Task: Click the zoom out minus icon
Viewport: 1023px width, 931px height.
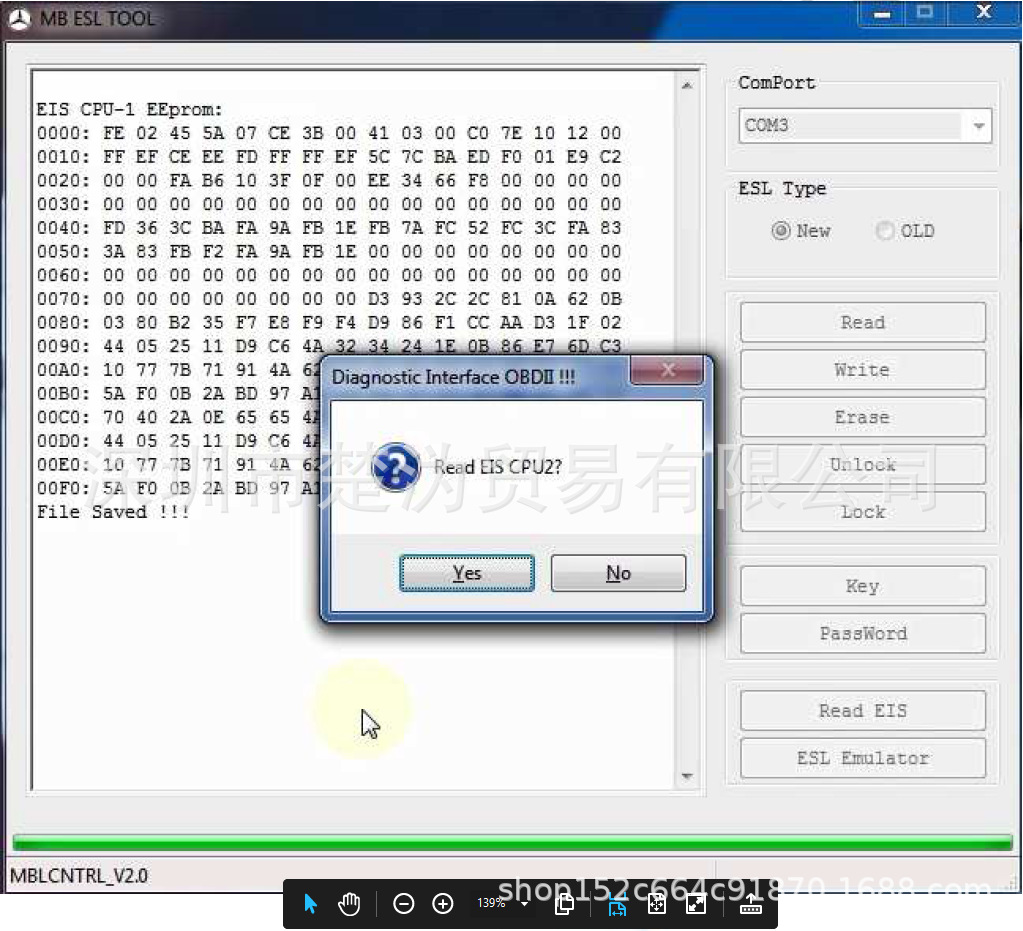Action: [404, 904]
